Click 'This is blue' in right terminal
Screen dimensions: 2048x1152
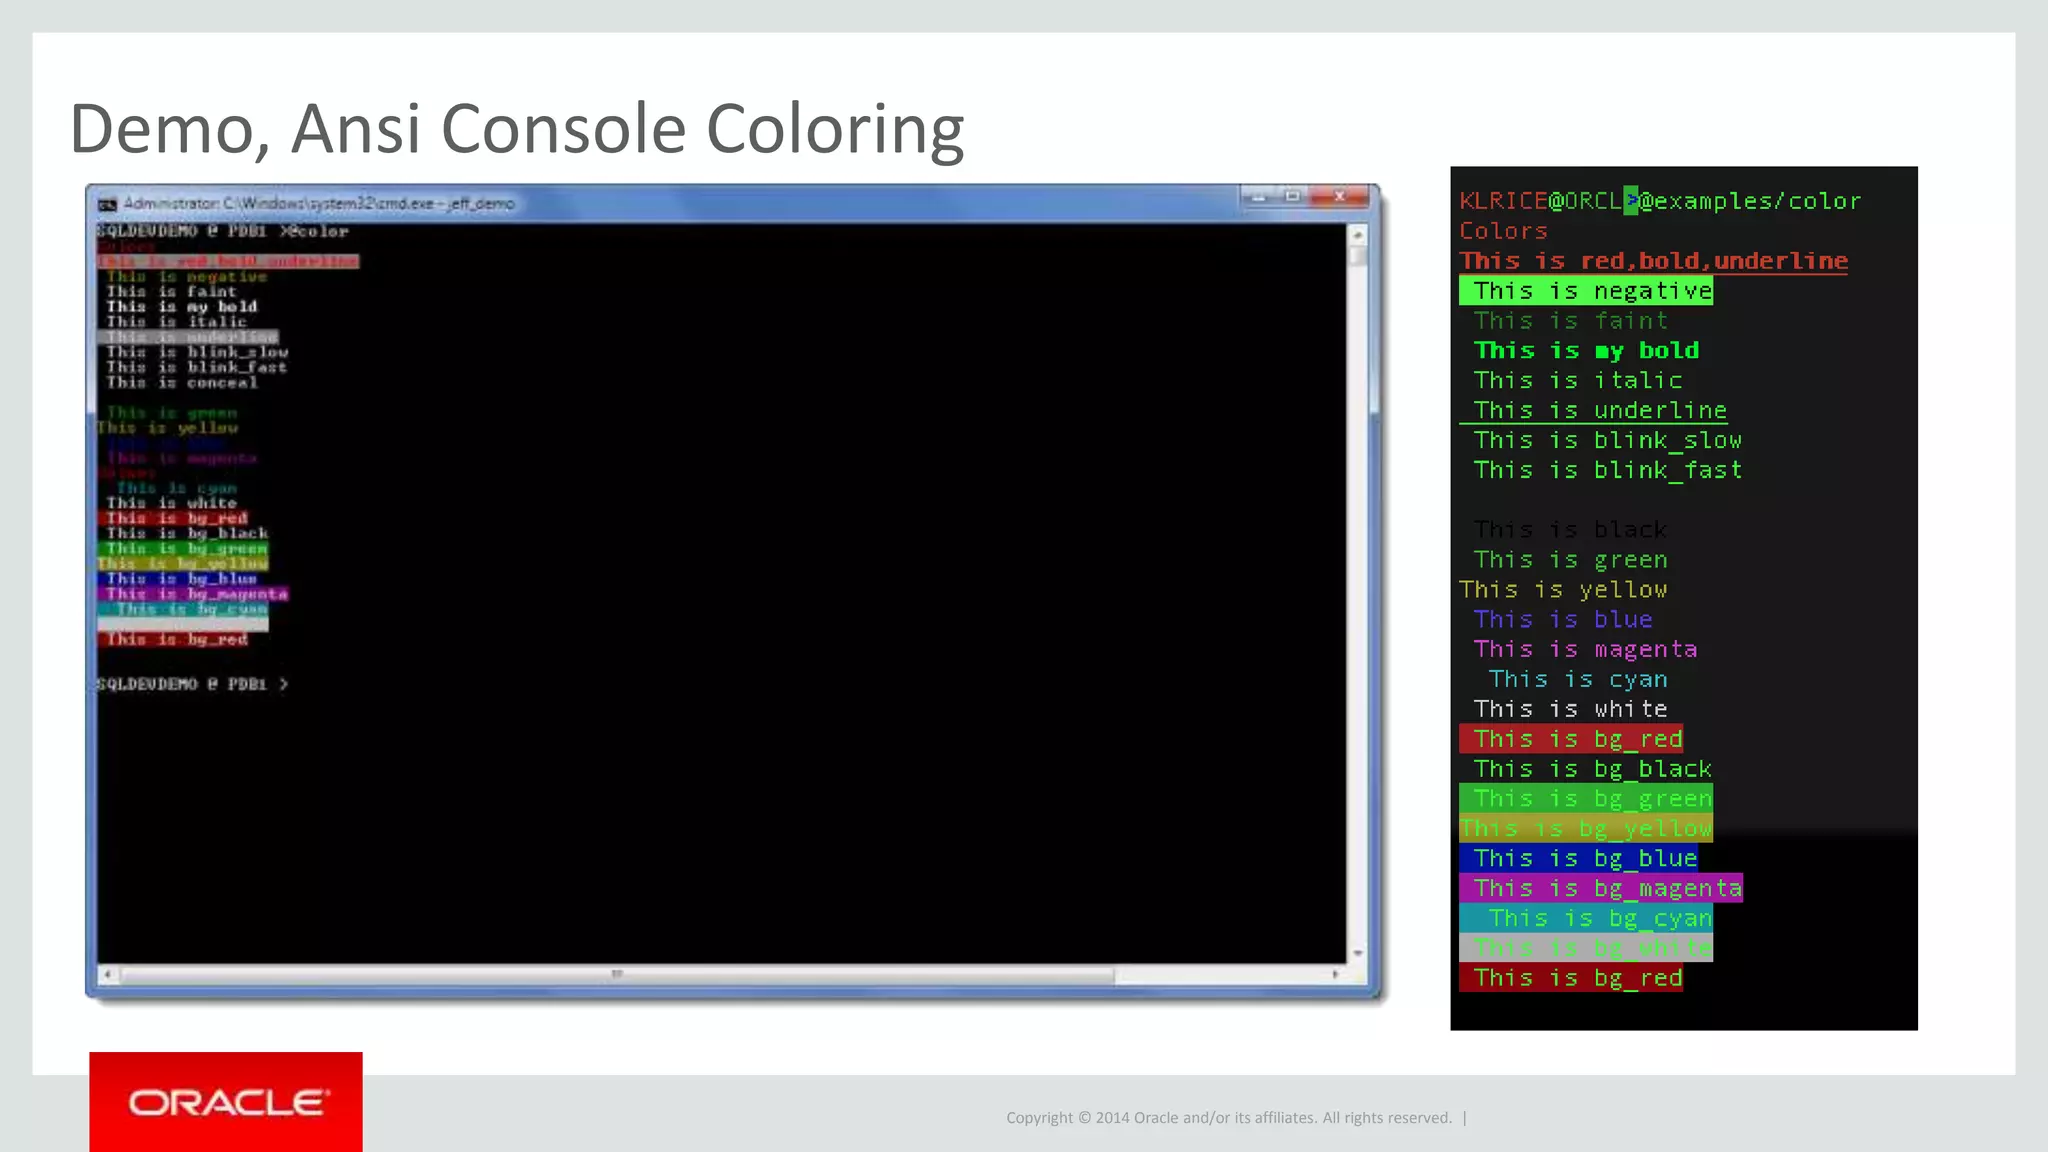(1563, 620)
